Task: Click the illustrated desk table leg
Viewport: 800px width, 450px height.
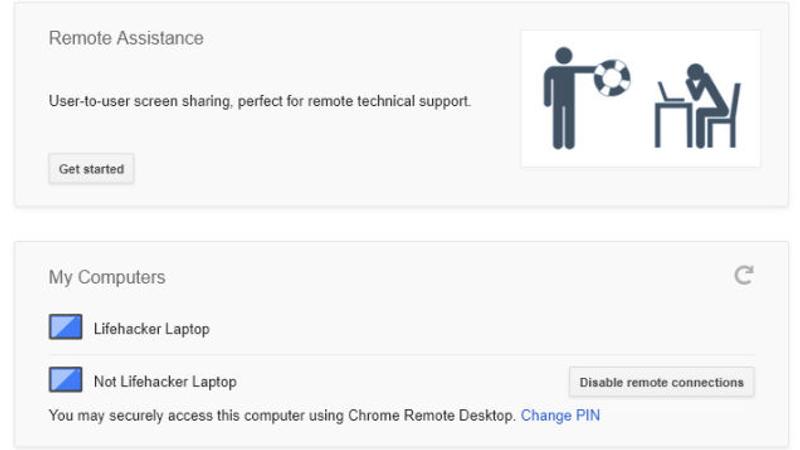Action: pos(658,125)
